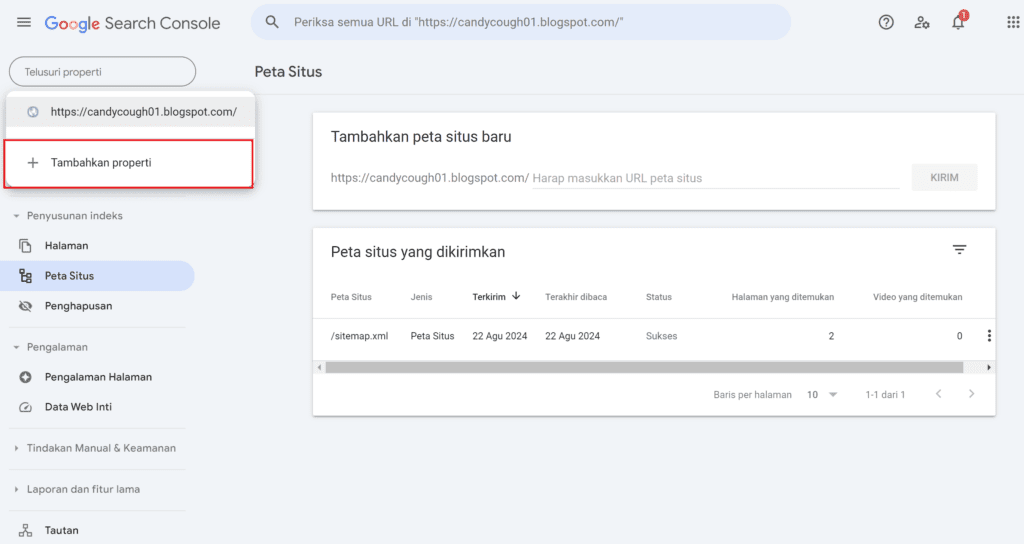This screenshot has width=1024, height=544.
Task: Click the globe icon beside candycough01 property
Action: coord(33,112)
